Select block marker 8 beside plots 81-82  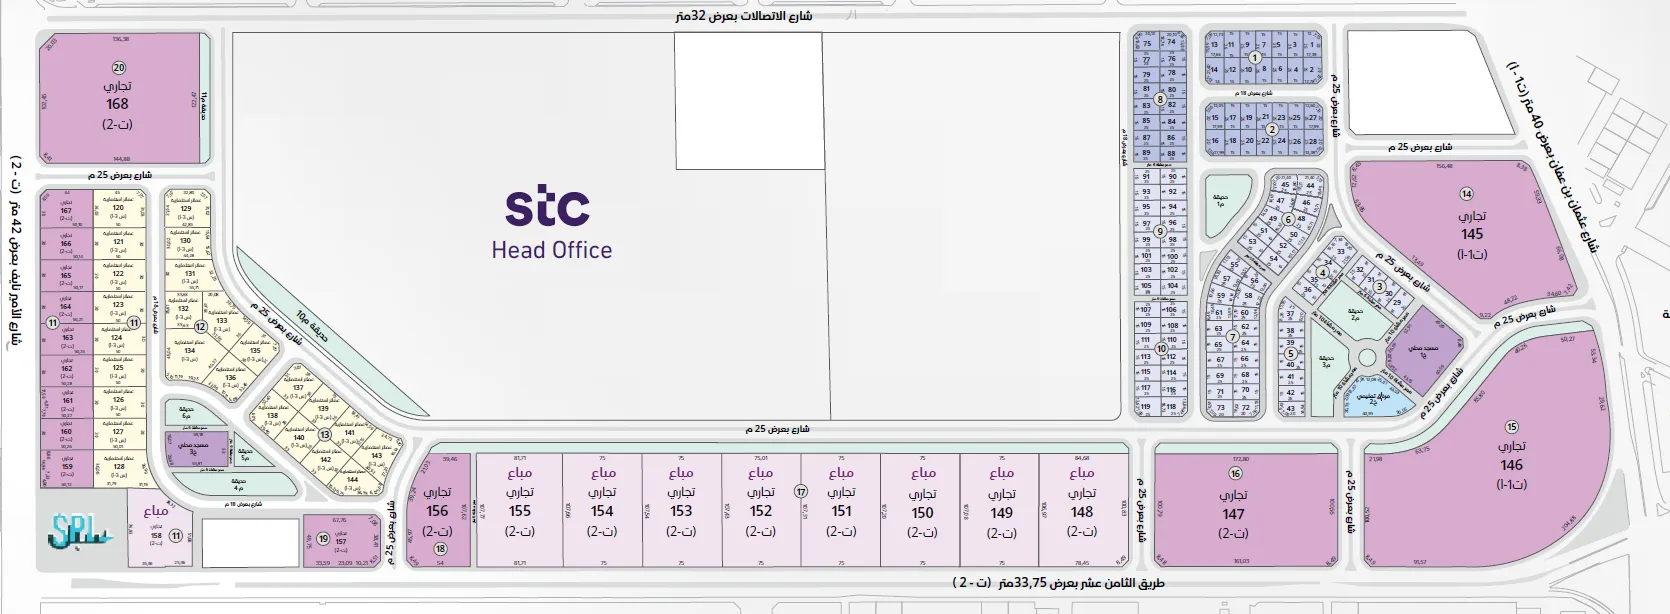coord(1160,99)
